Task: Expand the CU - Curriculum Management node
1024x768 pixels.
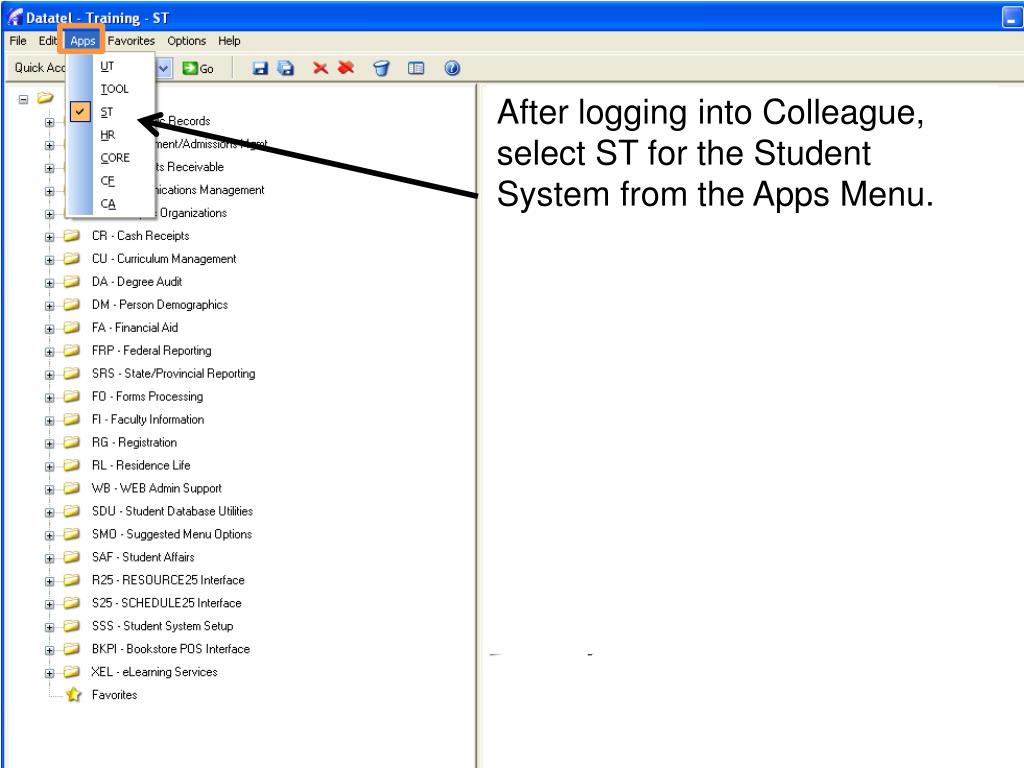Action: pos(50,260)
